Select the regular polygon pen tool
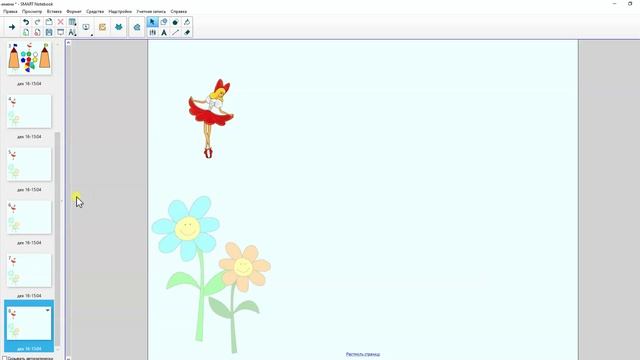The width and height of the screenshot is (640, 360). 187,22
